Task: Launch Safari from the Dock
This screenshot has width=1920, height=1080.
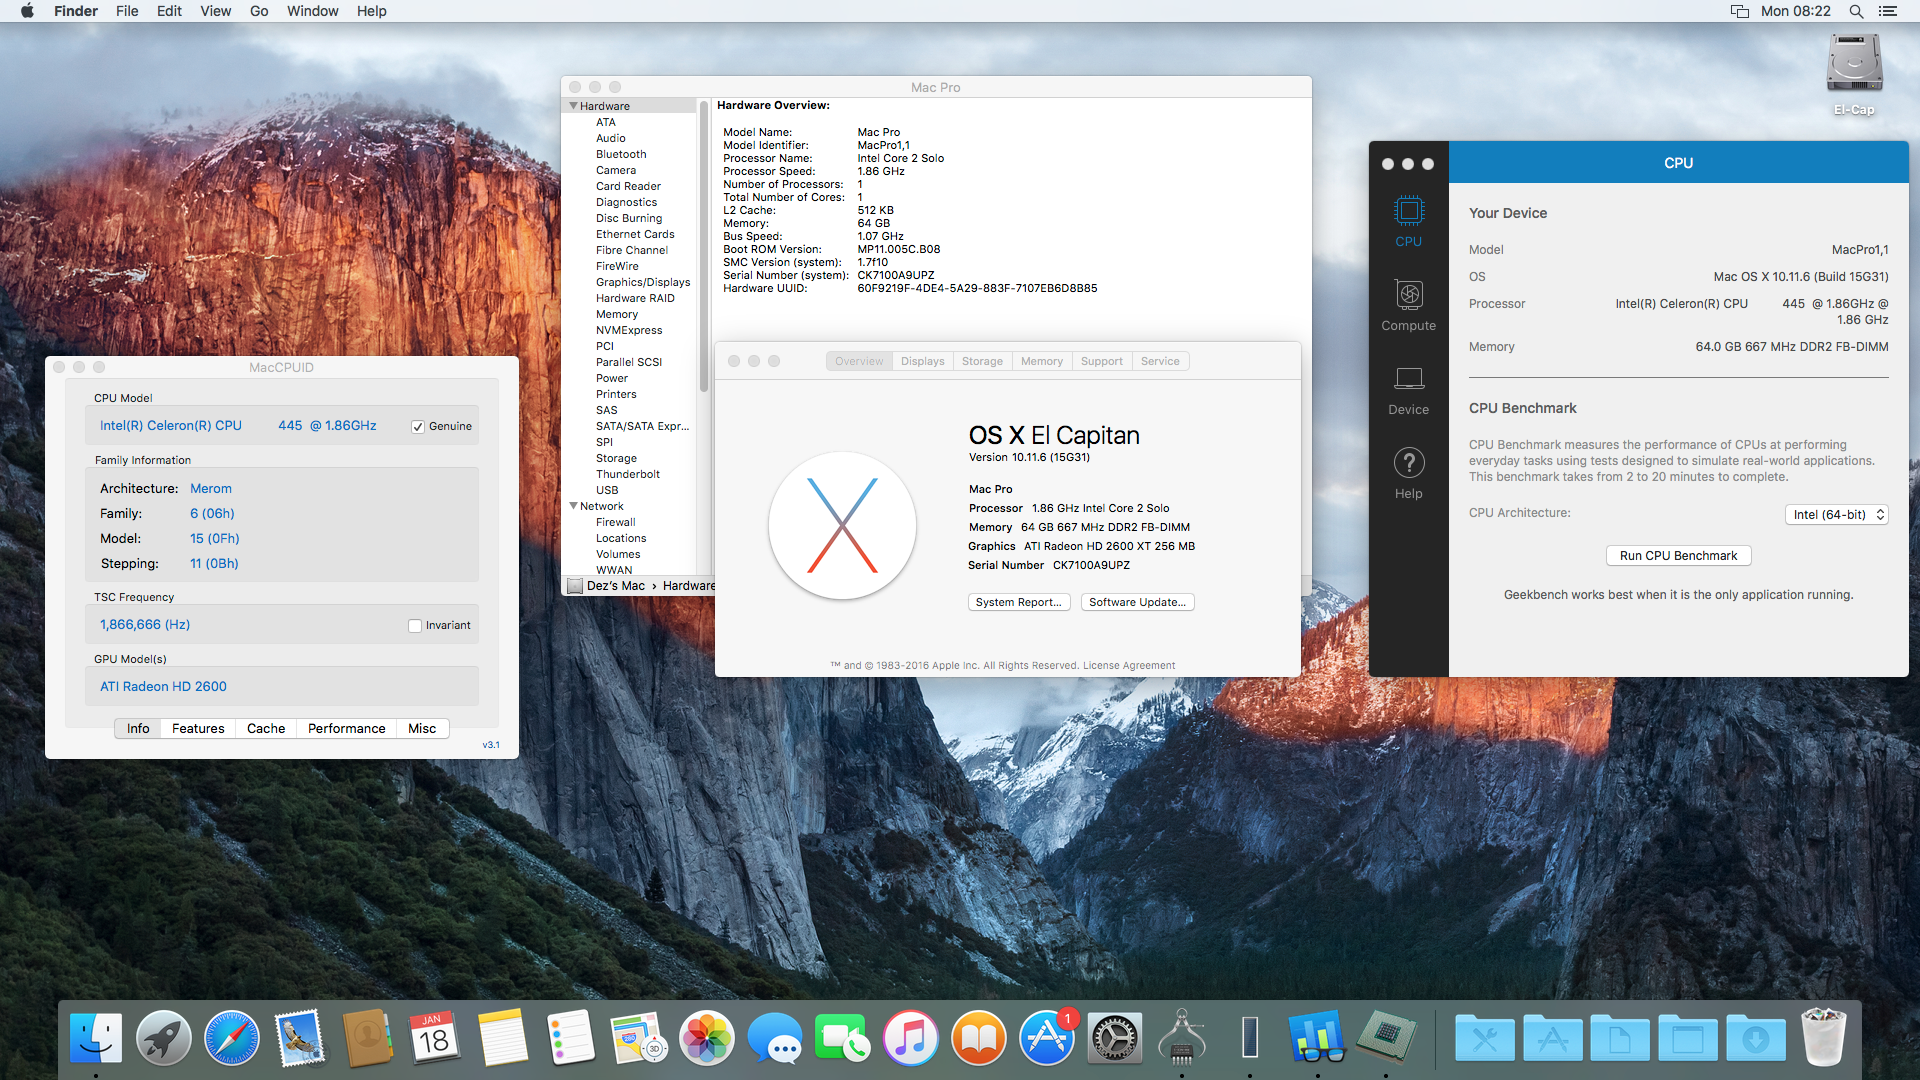Action: [x=231, y=1038]
